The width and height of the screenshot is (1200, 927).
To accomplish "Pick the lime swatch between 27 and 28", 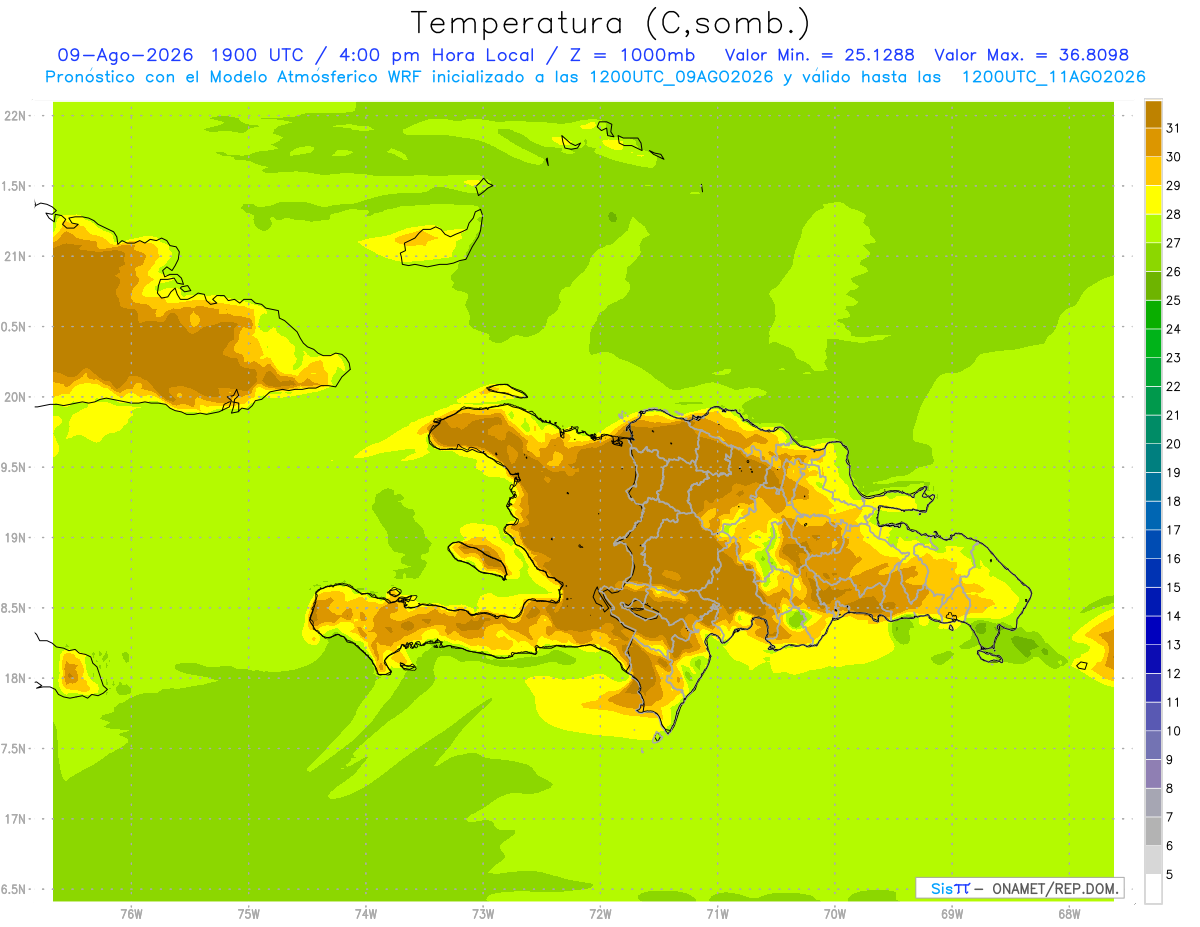I will (x=1153, y=228).
